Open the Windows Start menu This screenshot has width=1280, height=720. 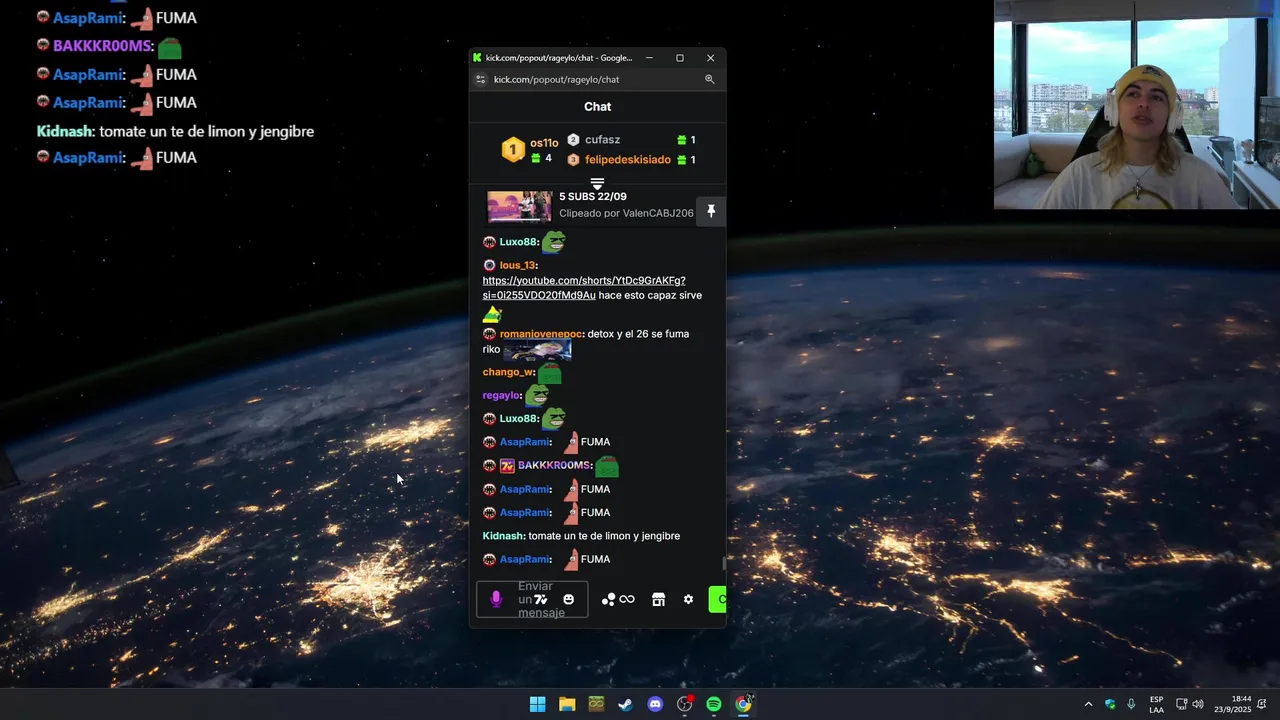tap(537, 704)
